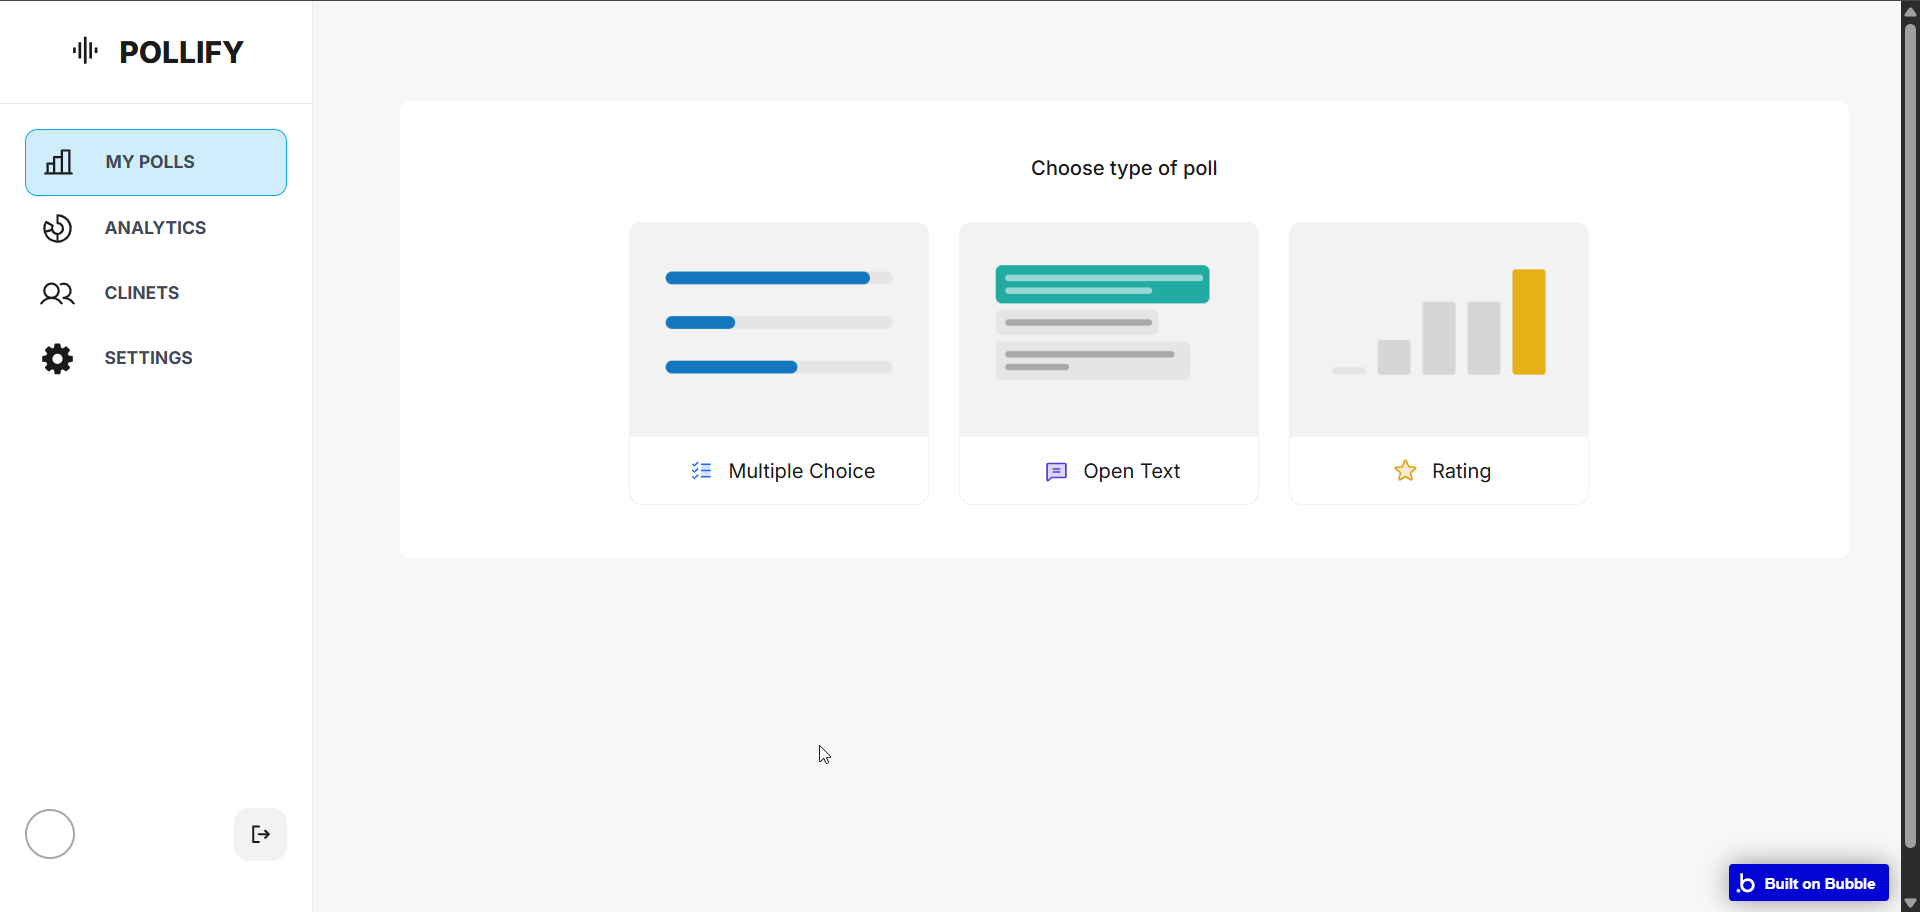Choose the Multiple Choice poll type label
Viewport: 1920px width, 912px height.
[x=801, y=471]
